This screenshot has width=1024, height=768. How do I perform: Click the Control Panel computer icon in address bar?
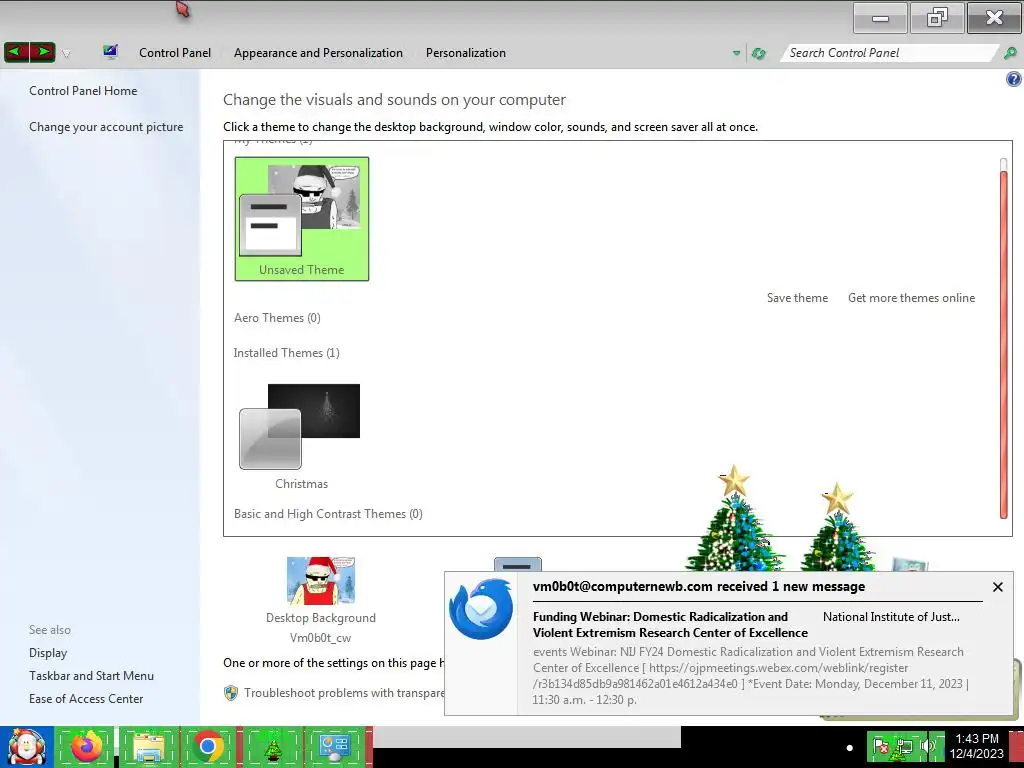[110, 52]
